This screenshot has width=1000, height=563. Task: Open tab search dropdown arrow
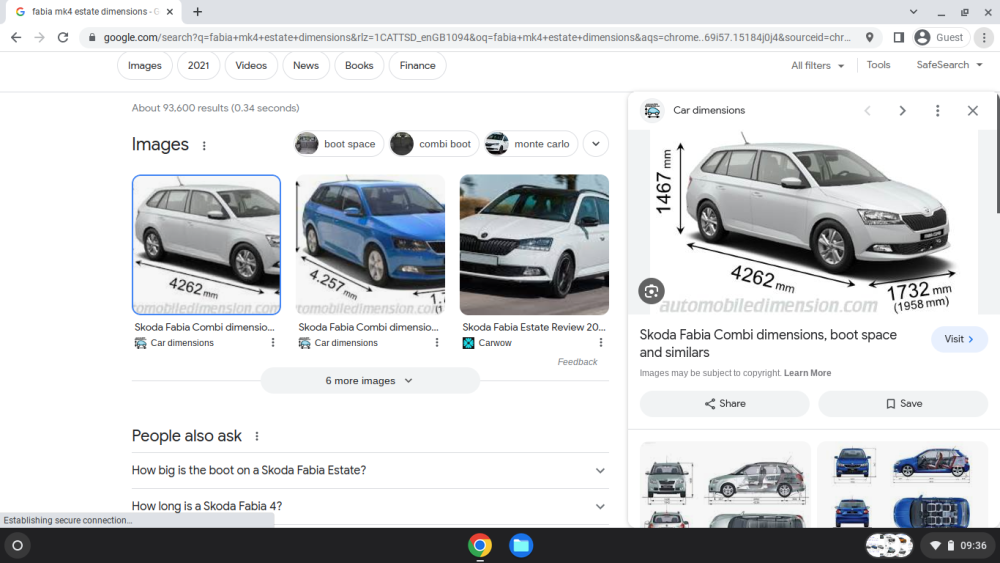[x=913, y=11]
